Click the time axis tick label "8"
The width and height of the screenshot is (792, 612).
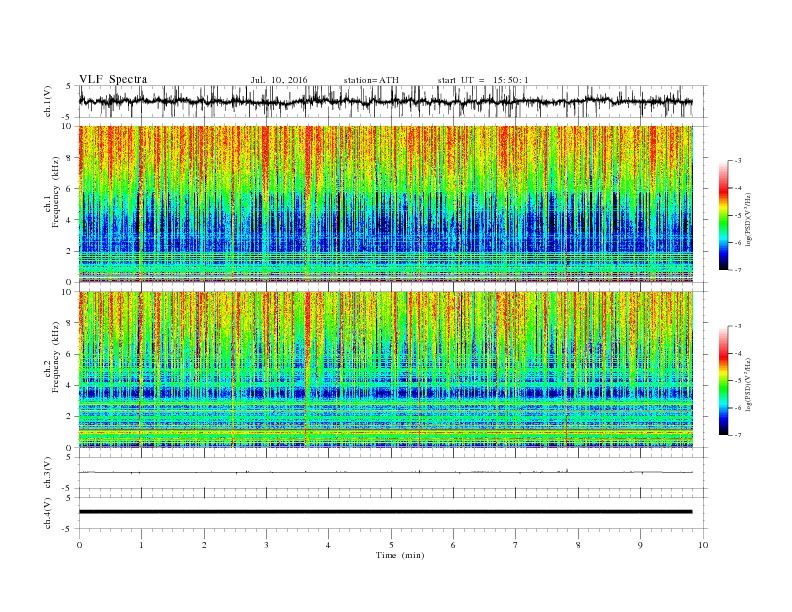[x=578, y=545]
